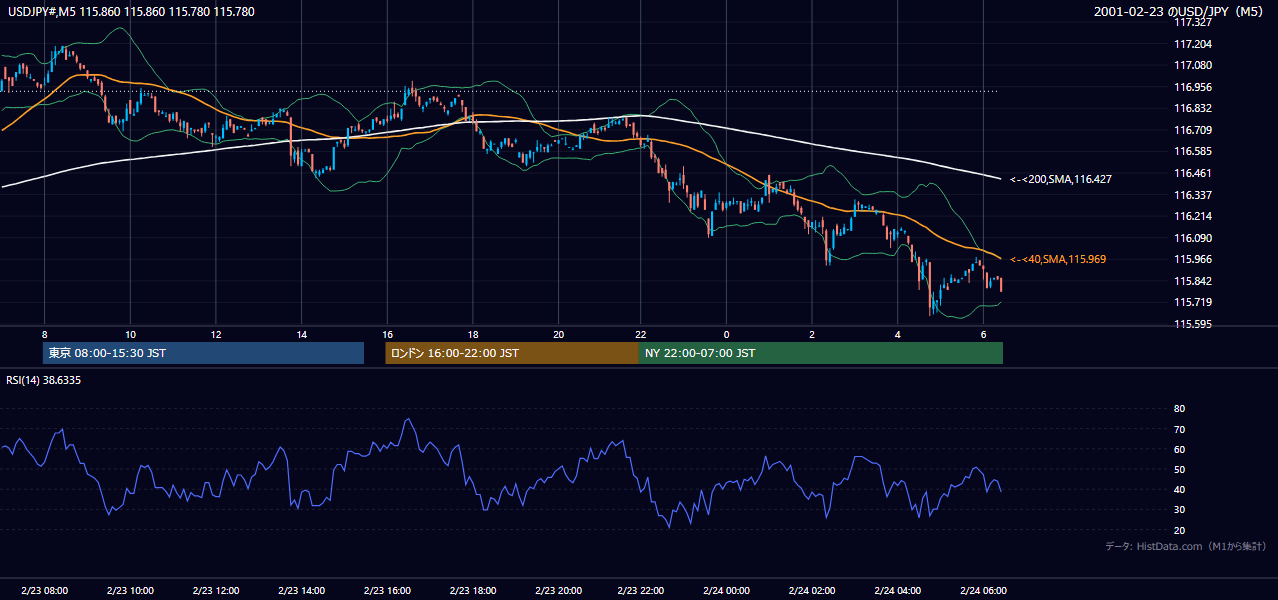Click the RSI 50 level label
Image resolution: width=1278 pixels, height=600 pixels.
tap(1180, 469)
